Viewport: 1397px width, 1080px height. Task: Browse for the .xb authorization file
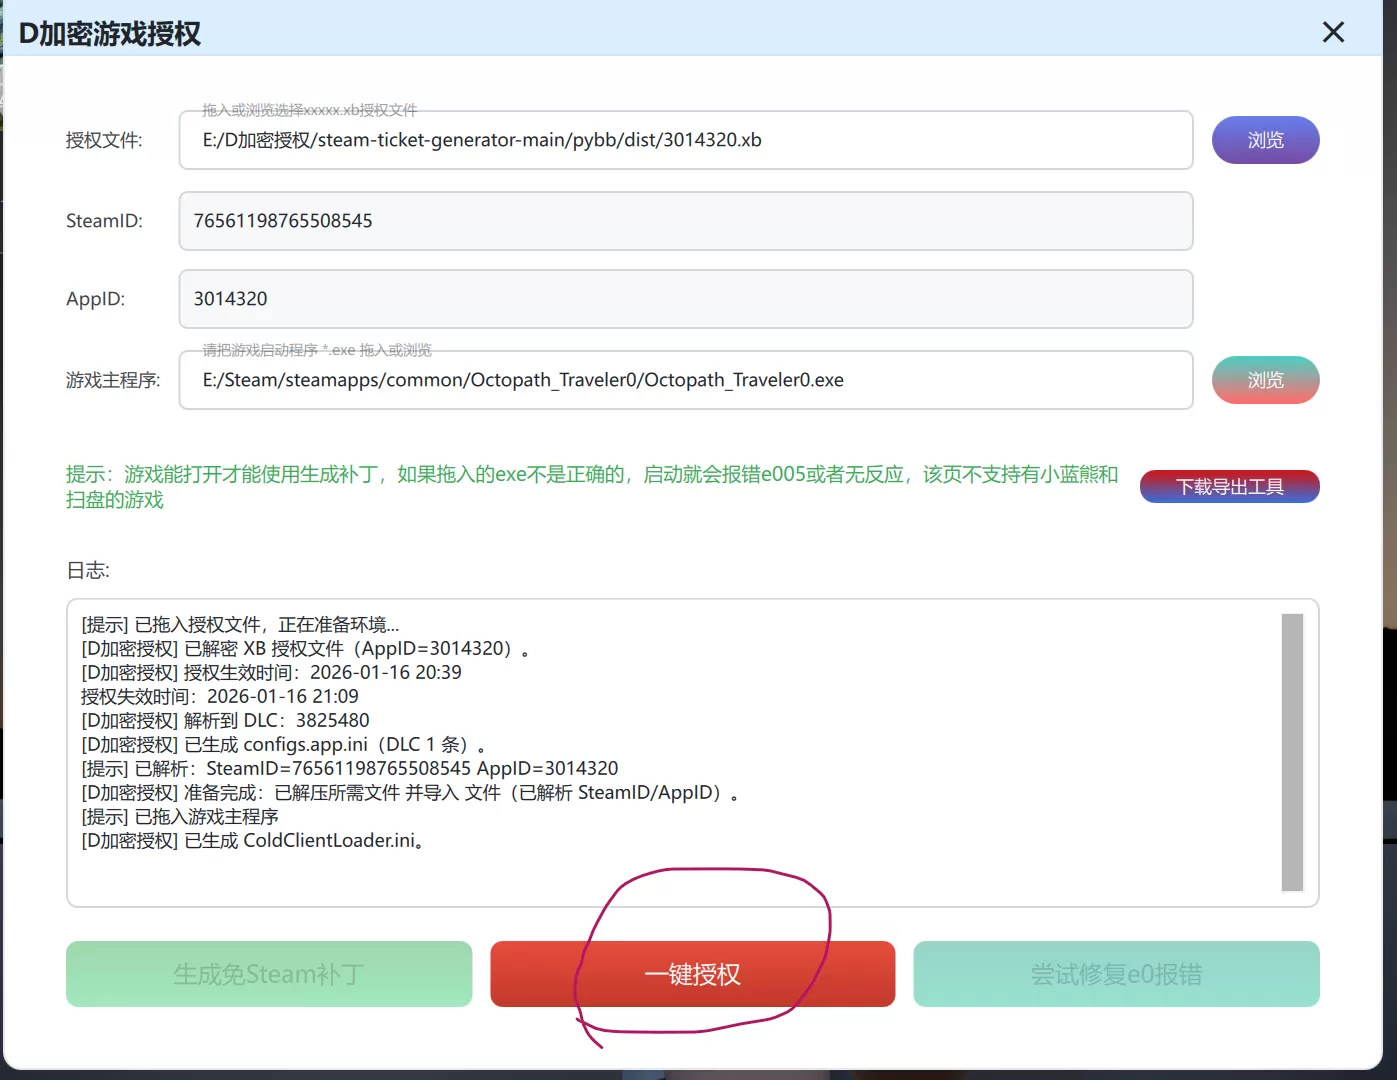pos(1265,140)
